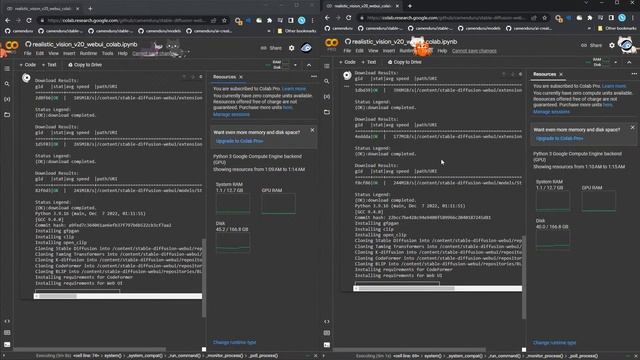Open terminal in right window

[327, 344]
